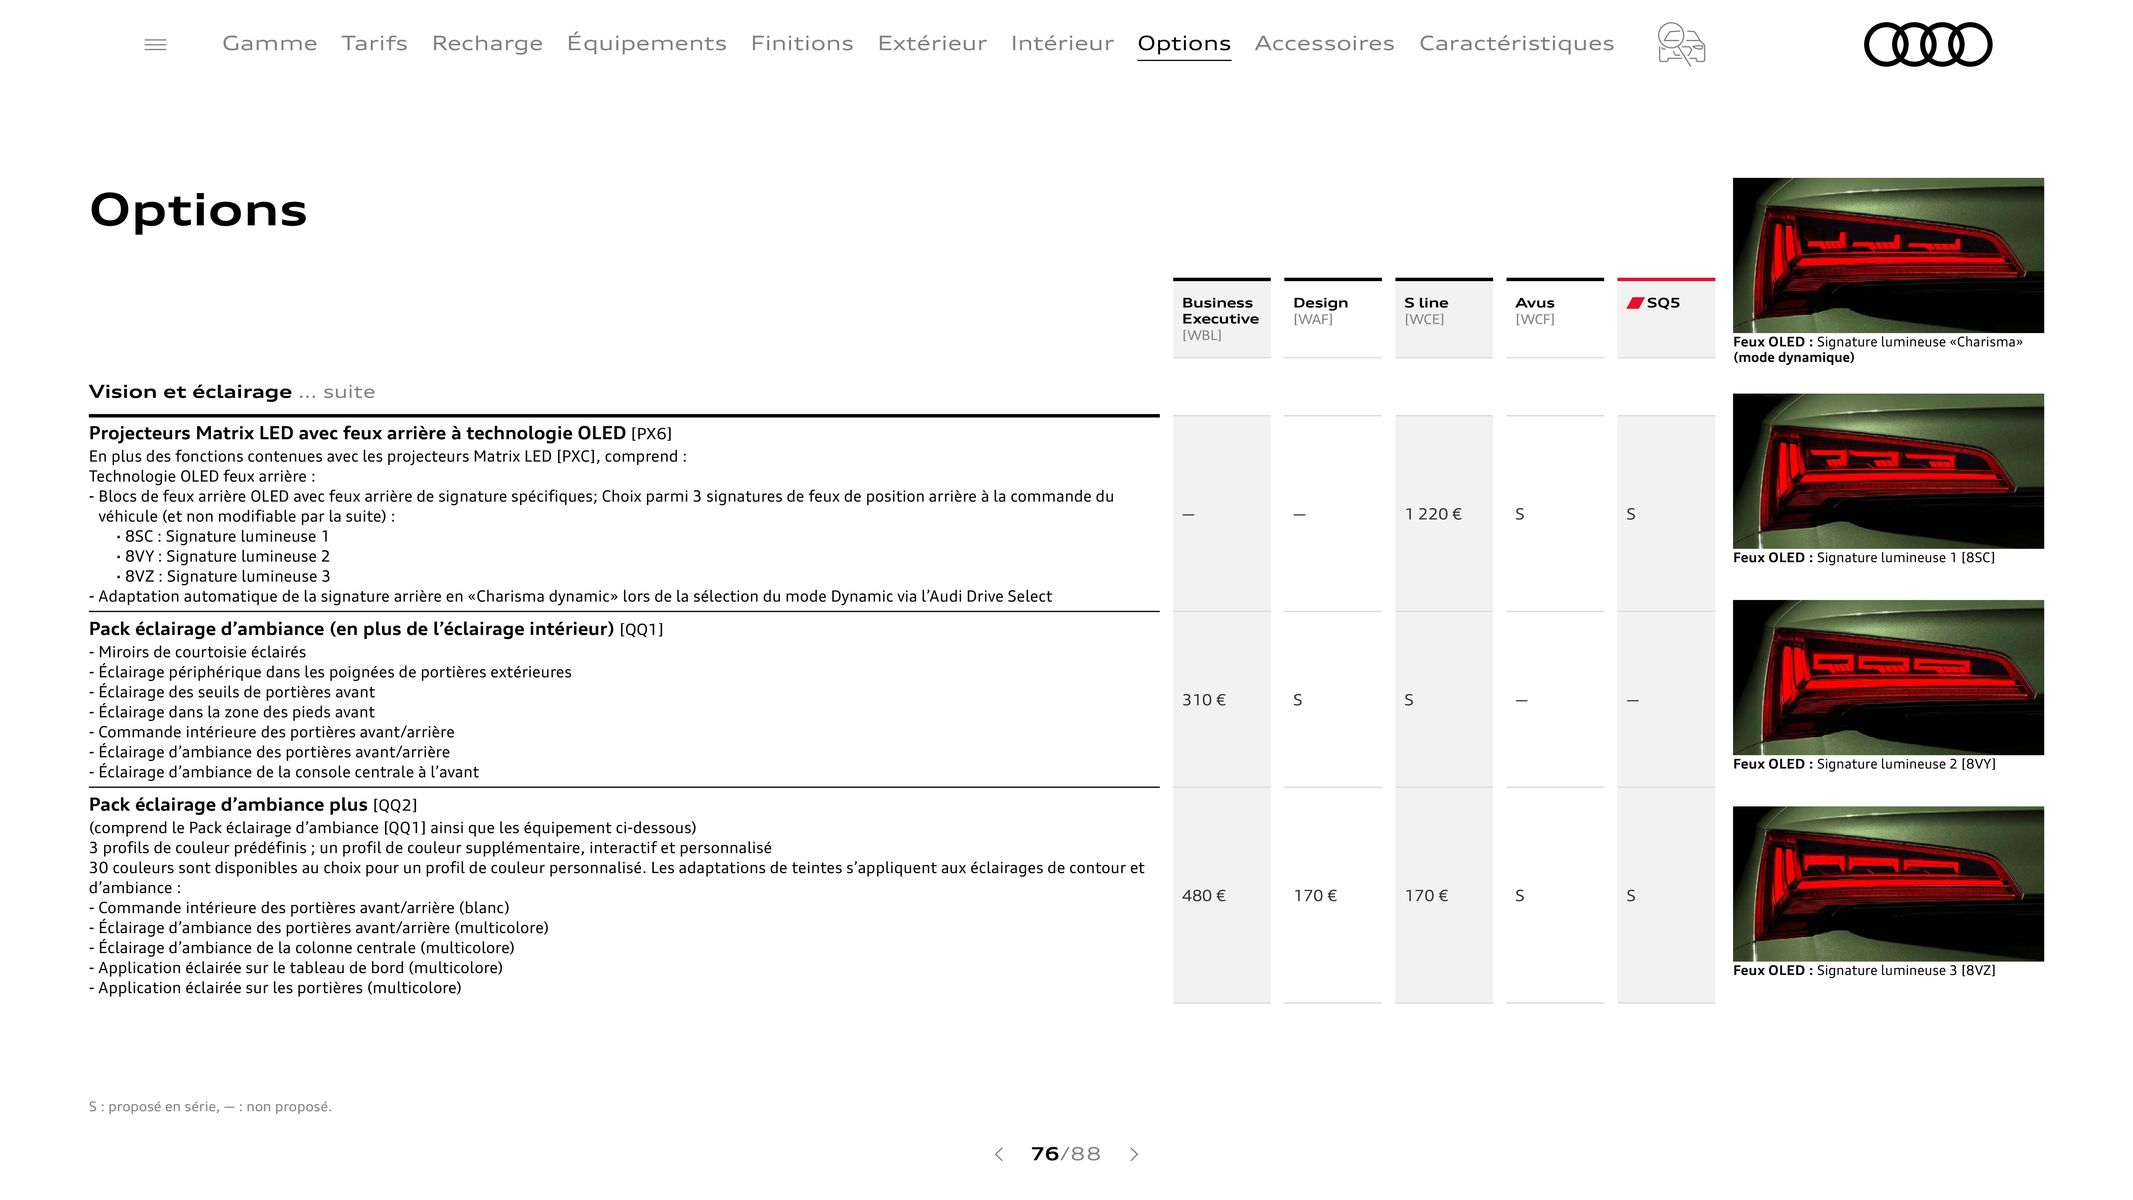Open the Équipements tab
Image resolution: width=2133 pixels, height=1200 pixels.
click(x=646, y=43)
